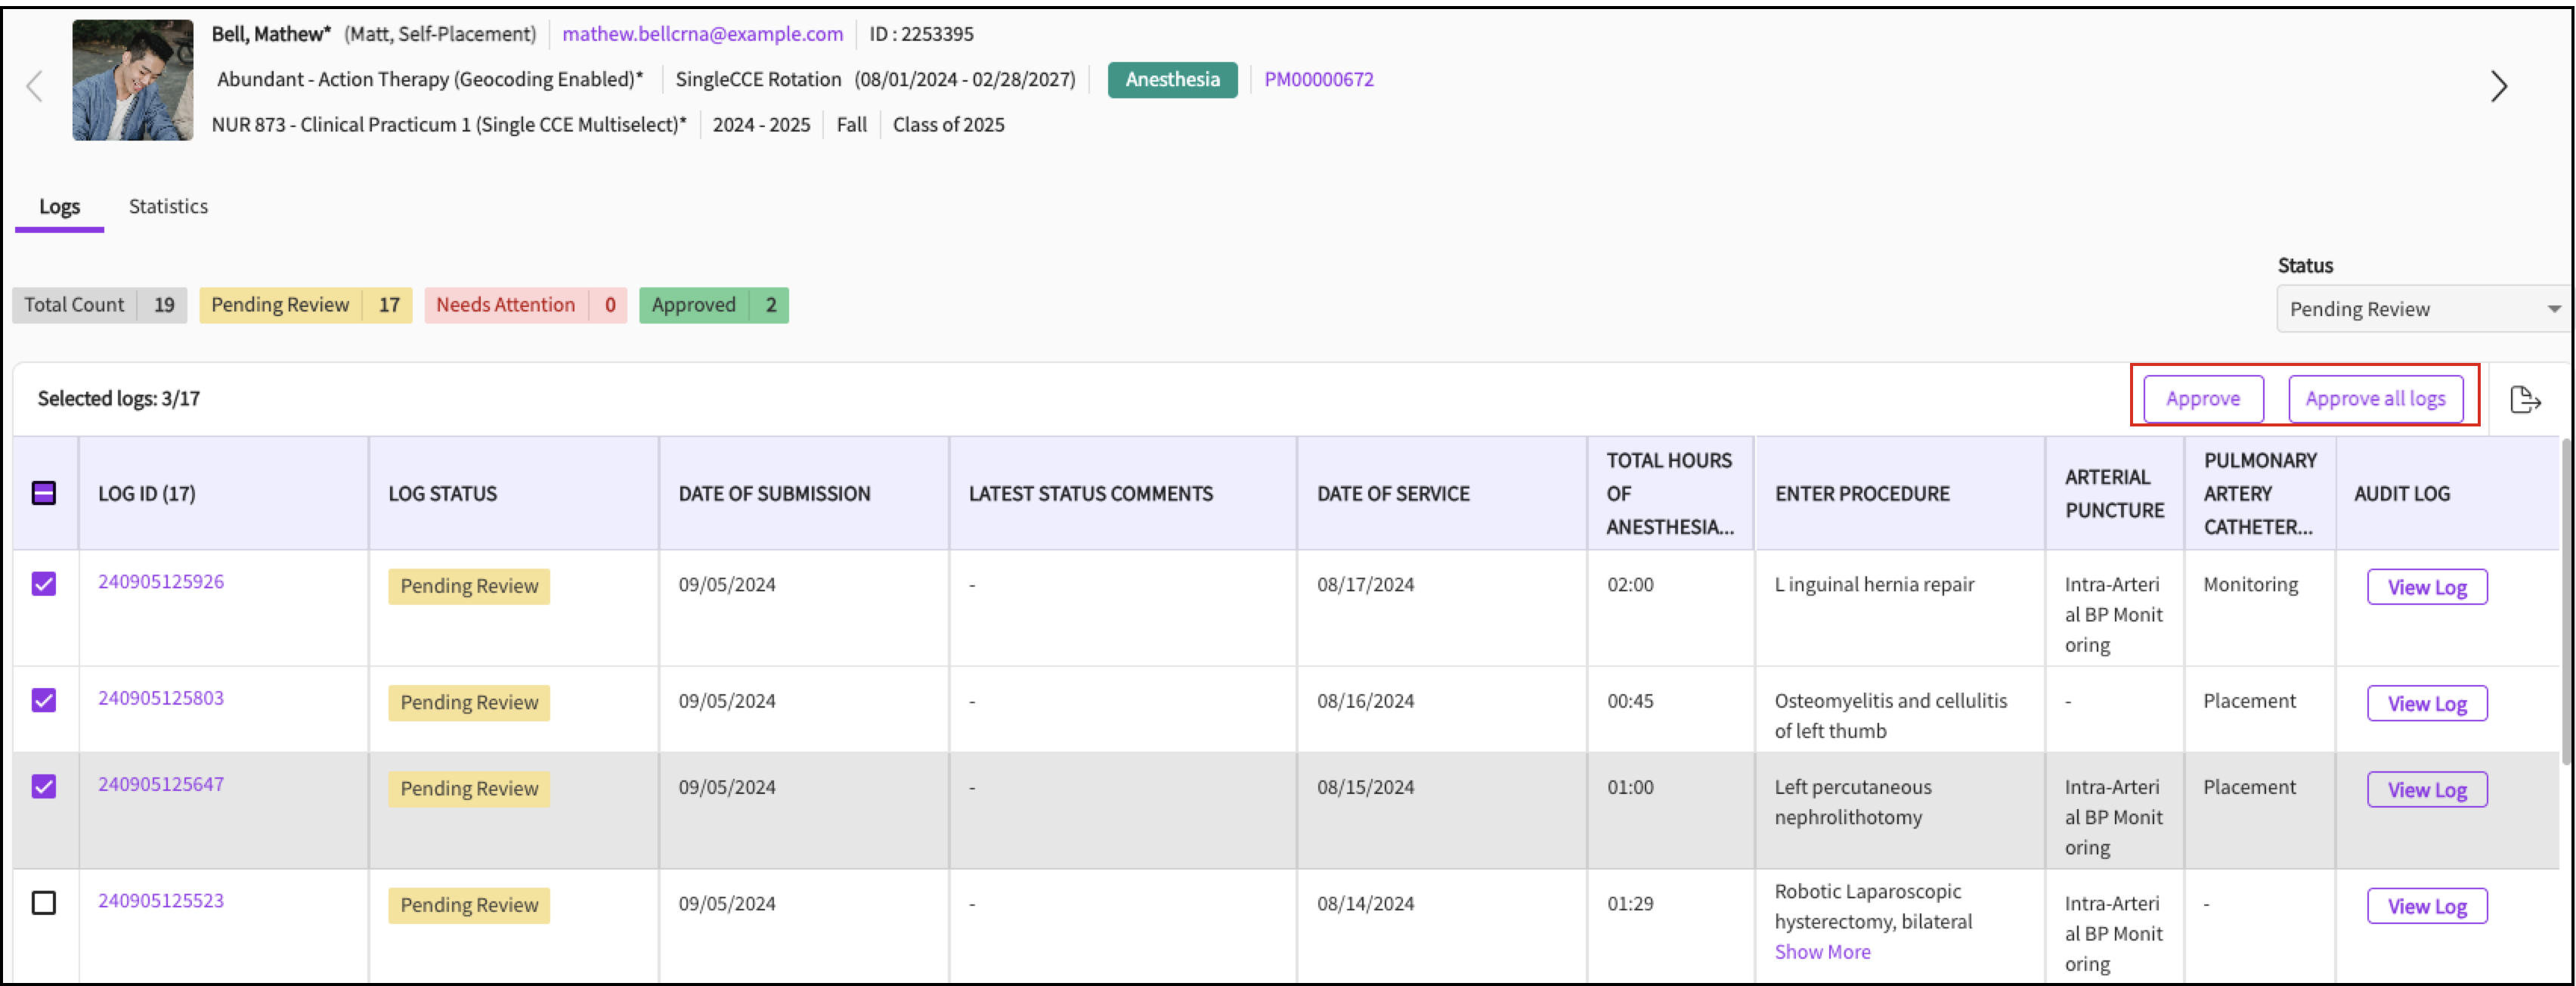Go to next student arrow
This screenshot has width=2576, height=986.
[x=2498, y=86]
